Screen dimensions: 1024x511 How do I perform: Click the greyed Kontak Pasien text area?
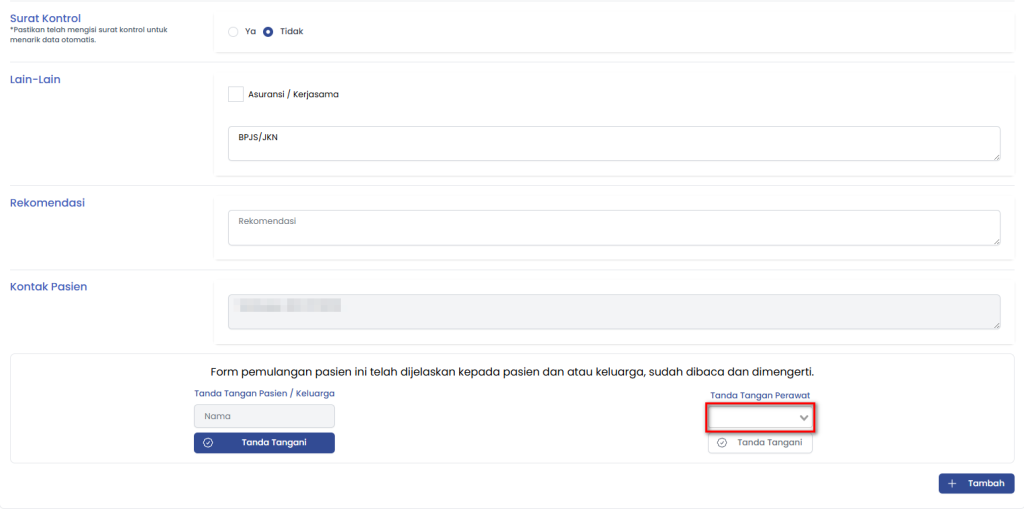click(x=613, y=311)
